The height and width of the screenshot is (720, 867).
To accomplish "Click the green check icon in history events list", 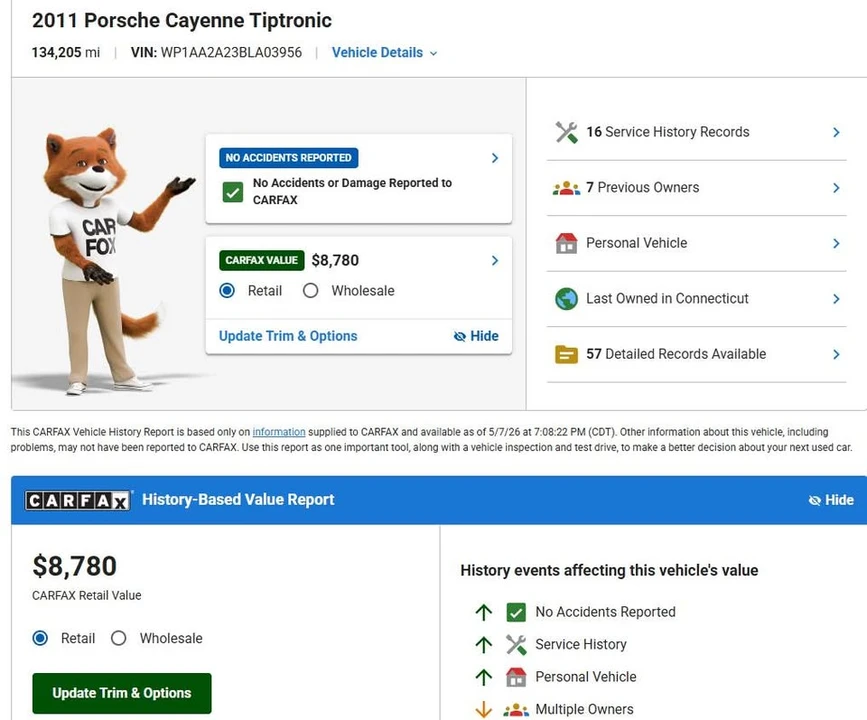I will [516, 612].
